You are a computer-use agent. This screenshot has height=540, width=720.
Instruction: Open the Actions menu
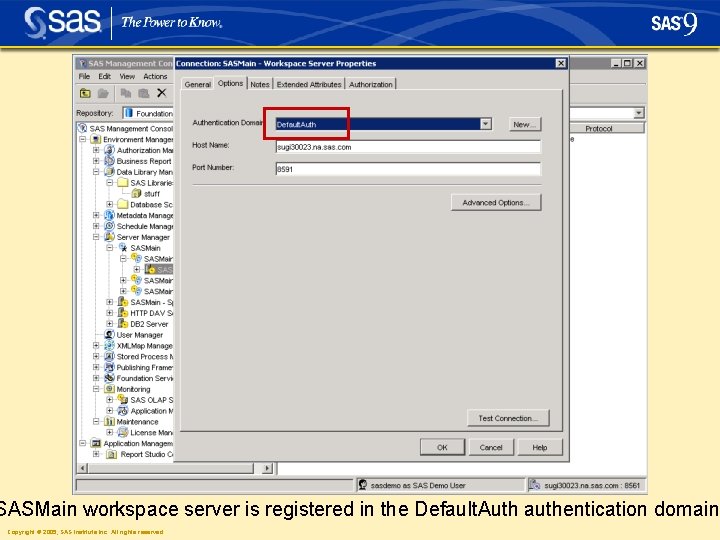155,76
